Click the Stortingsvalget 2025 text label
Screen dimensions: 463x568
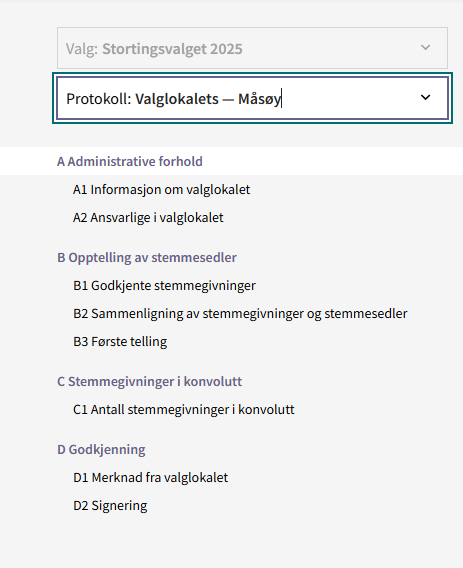(x=172, y=49)
